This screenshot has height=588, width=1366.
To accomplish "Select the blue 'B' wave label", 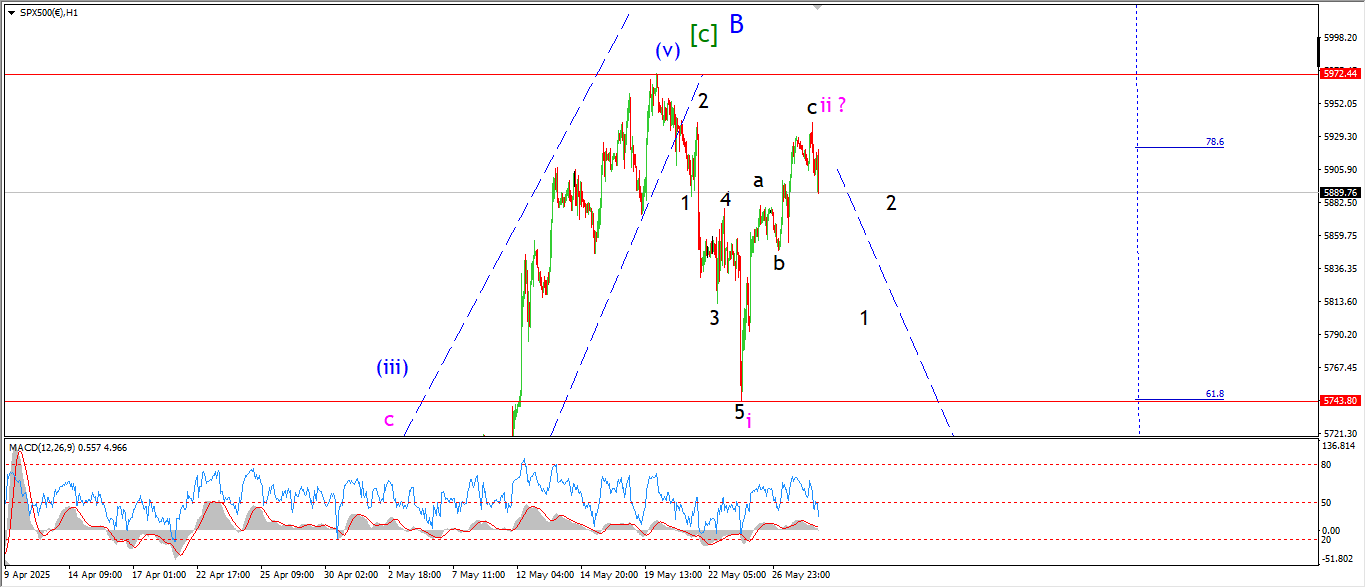I will pos(736,25).
